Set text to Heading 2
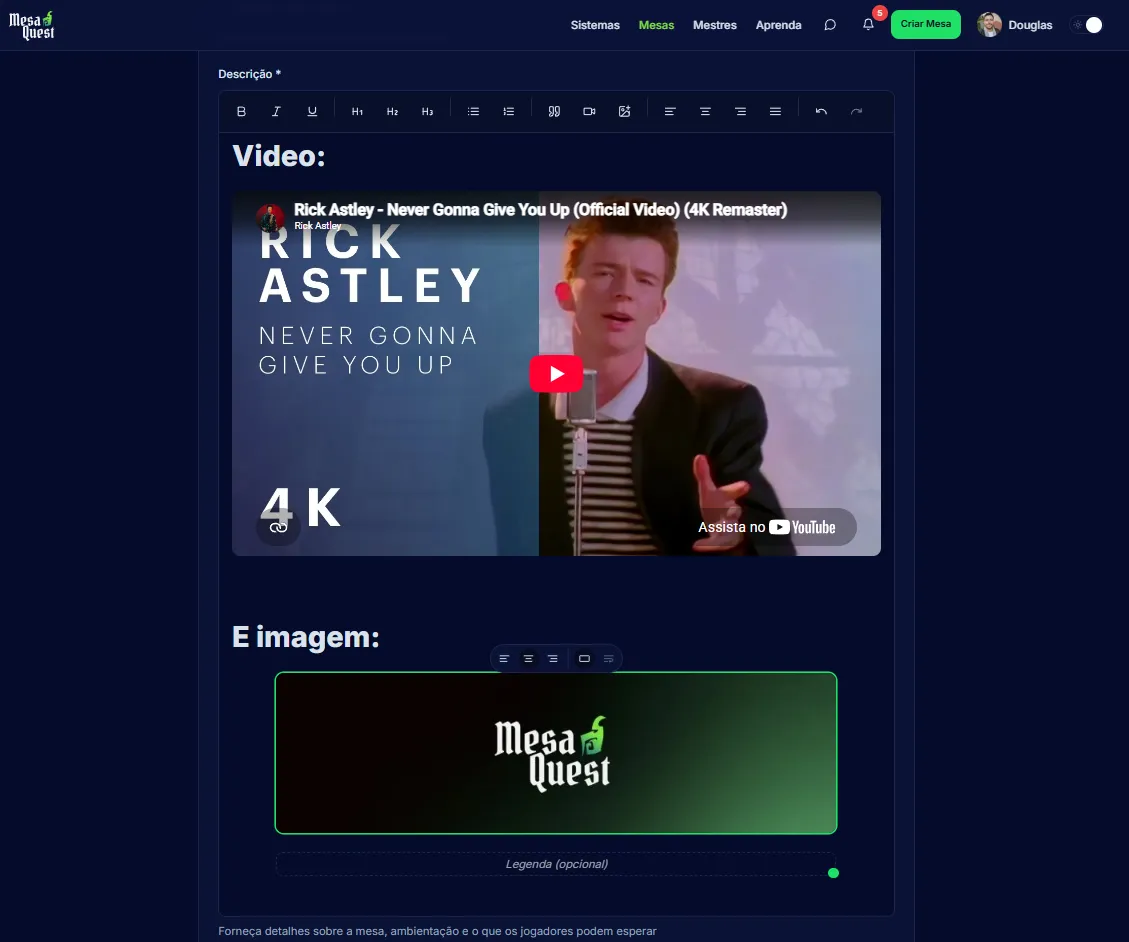Viewport: 1129px width, 942px height. [392, 112]
